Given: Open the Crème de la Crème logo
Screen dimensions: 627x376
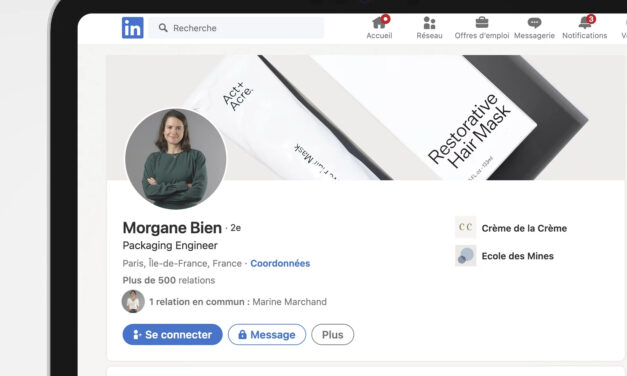Looking at the screenshot, I should pos(465,227).
